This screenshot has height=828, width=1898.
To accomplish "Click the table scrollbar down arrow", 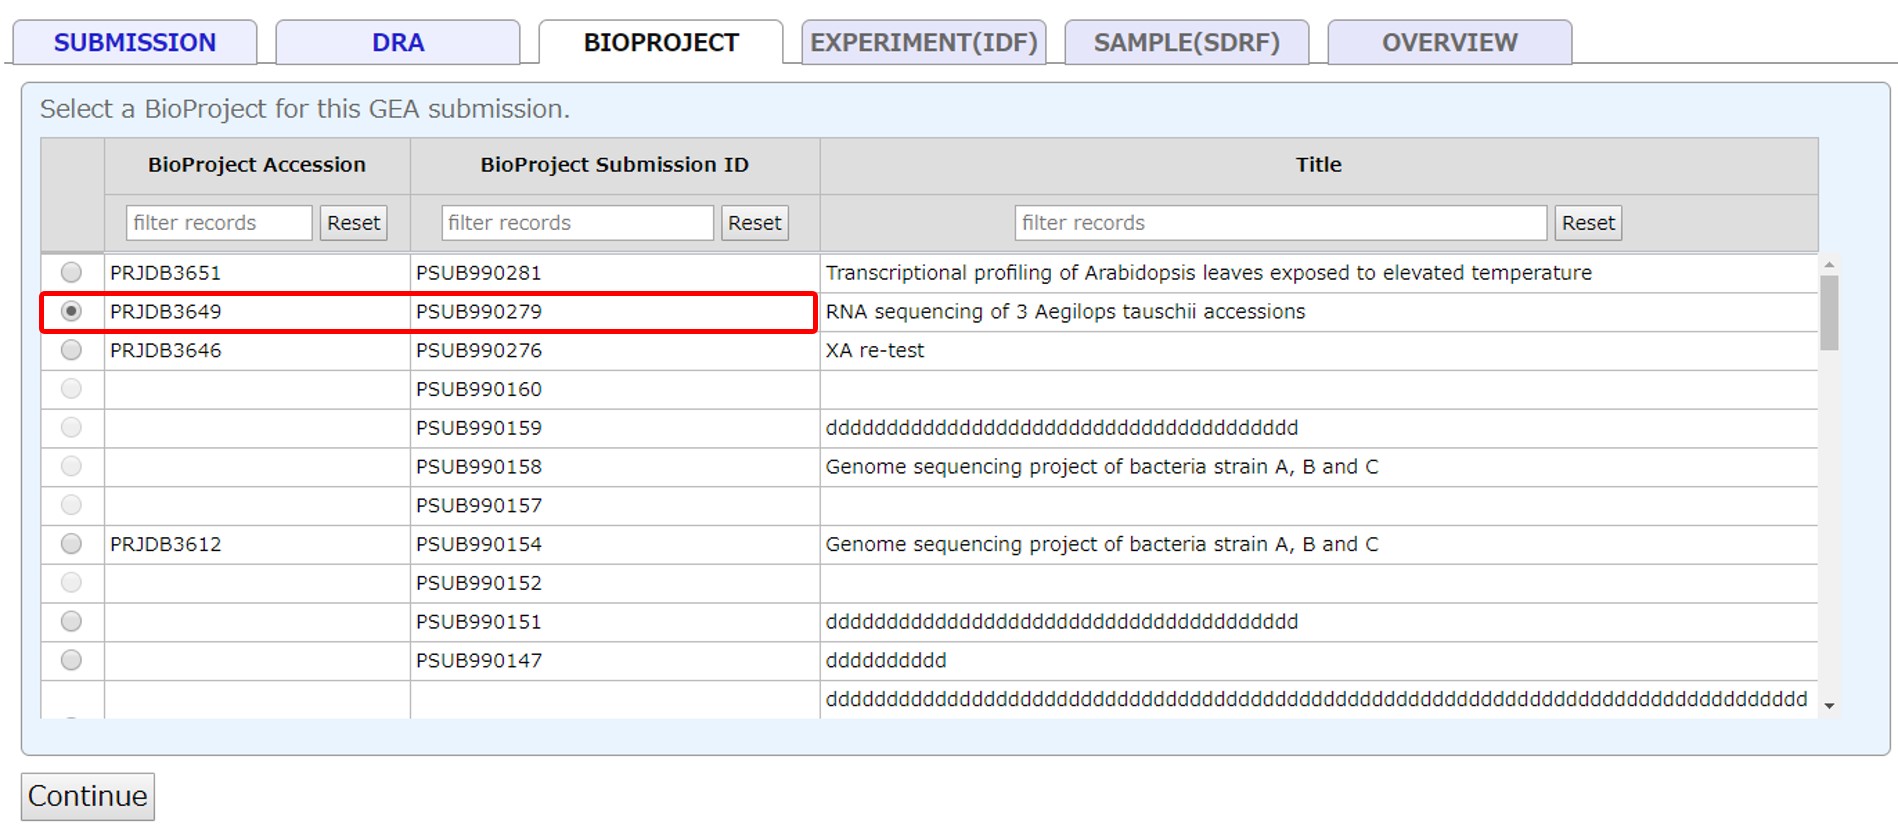I will point(1829,706).
